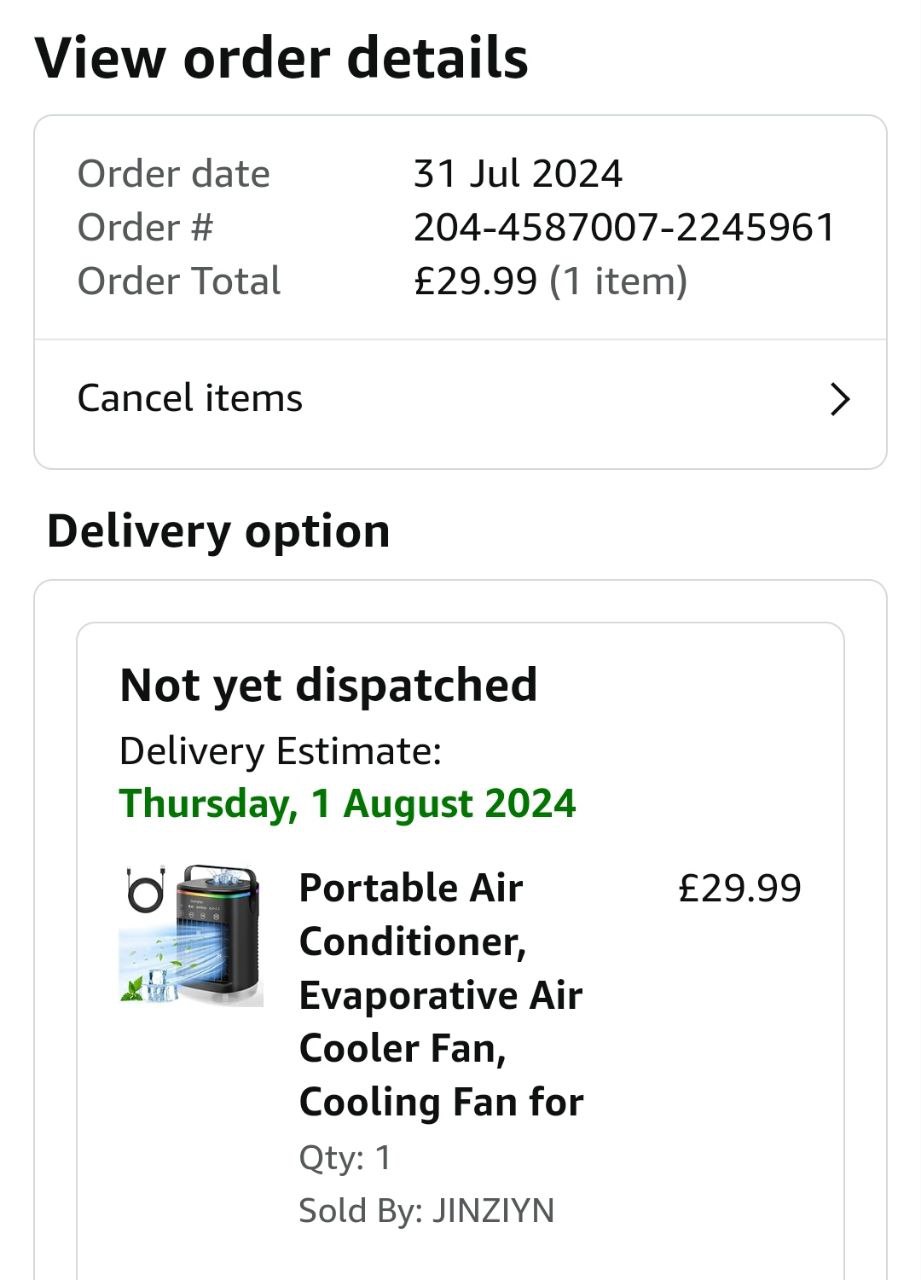Tap the £29.99 item price
This screenshot has width=921, height=1280.
pyautogui.click(x=739, y=888)
